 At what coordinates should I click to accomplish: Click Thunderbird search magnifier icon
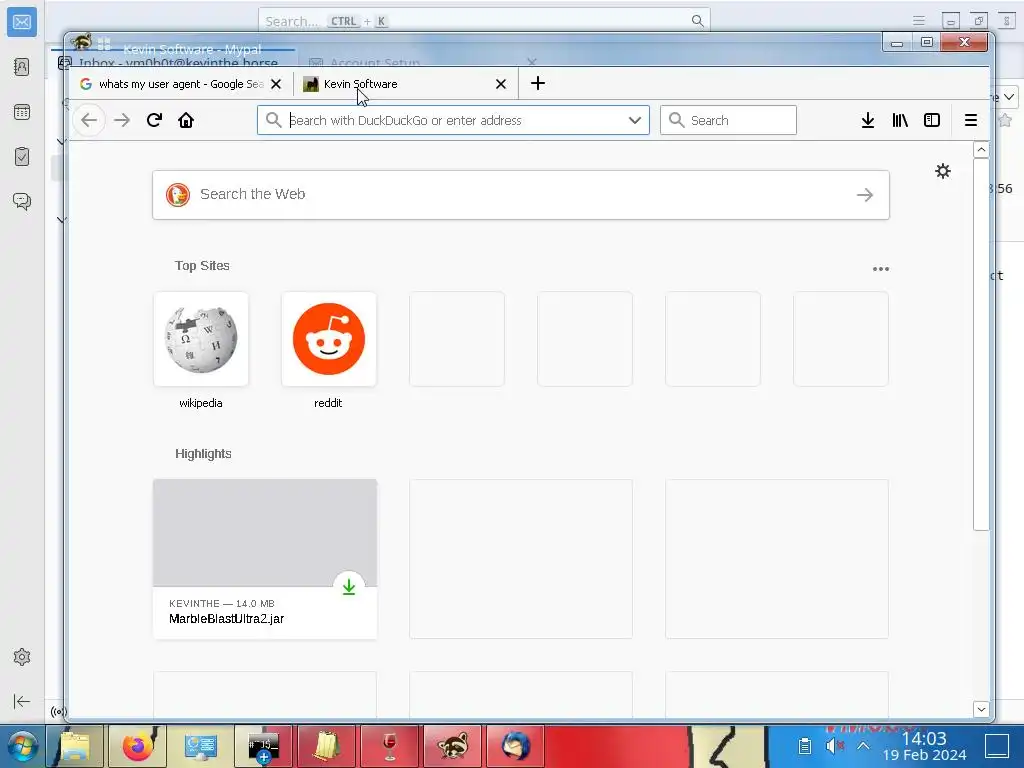tap(697, 21)
